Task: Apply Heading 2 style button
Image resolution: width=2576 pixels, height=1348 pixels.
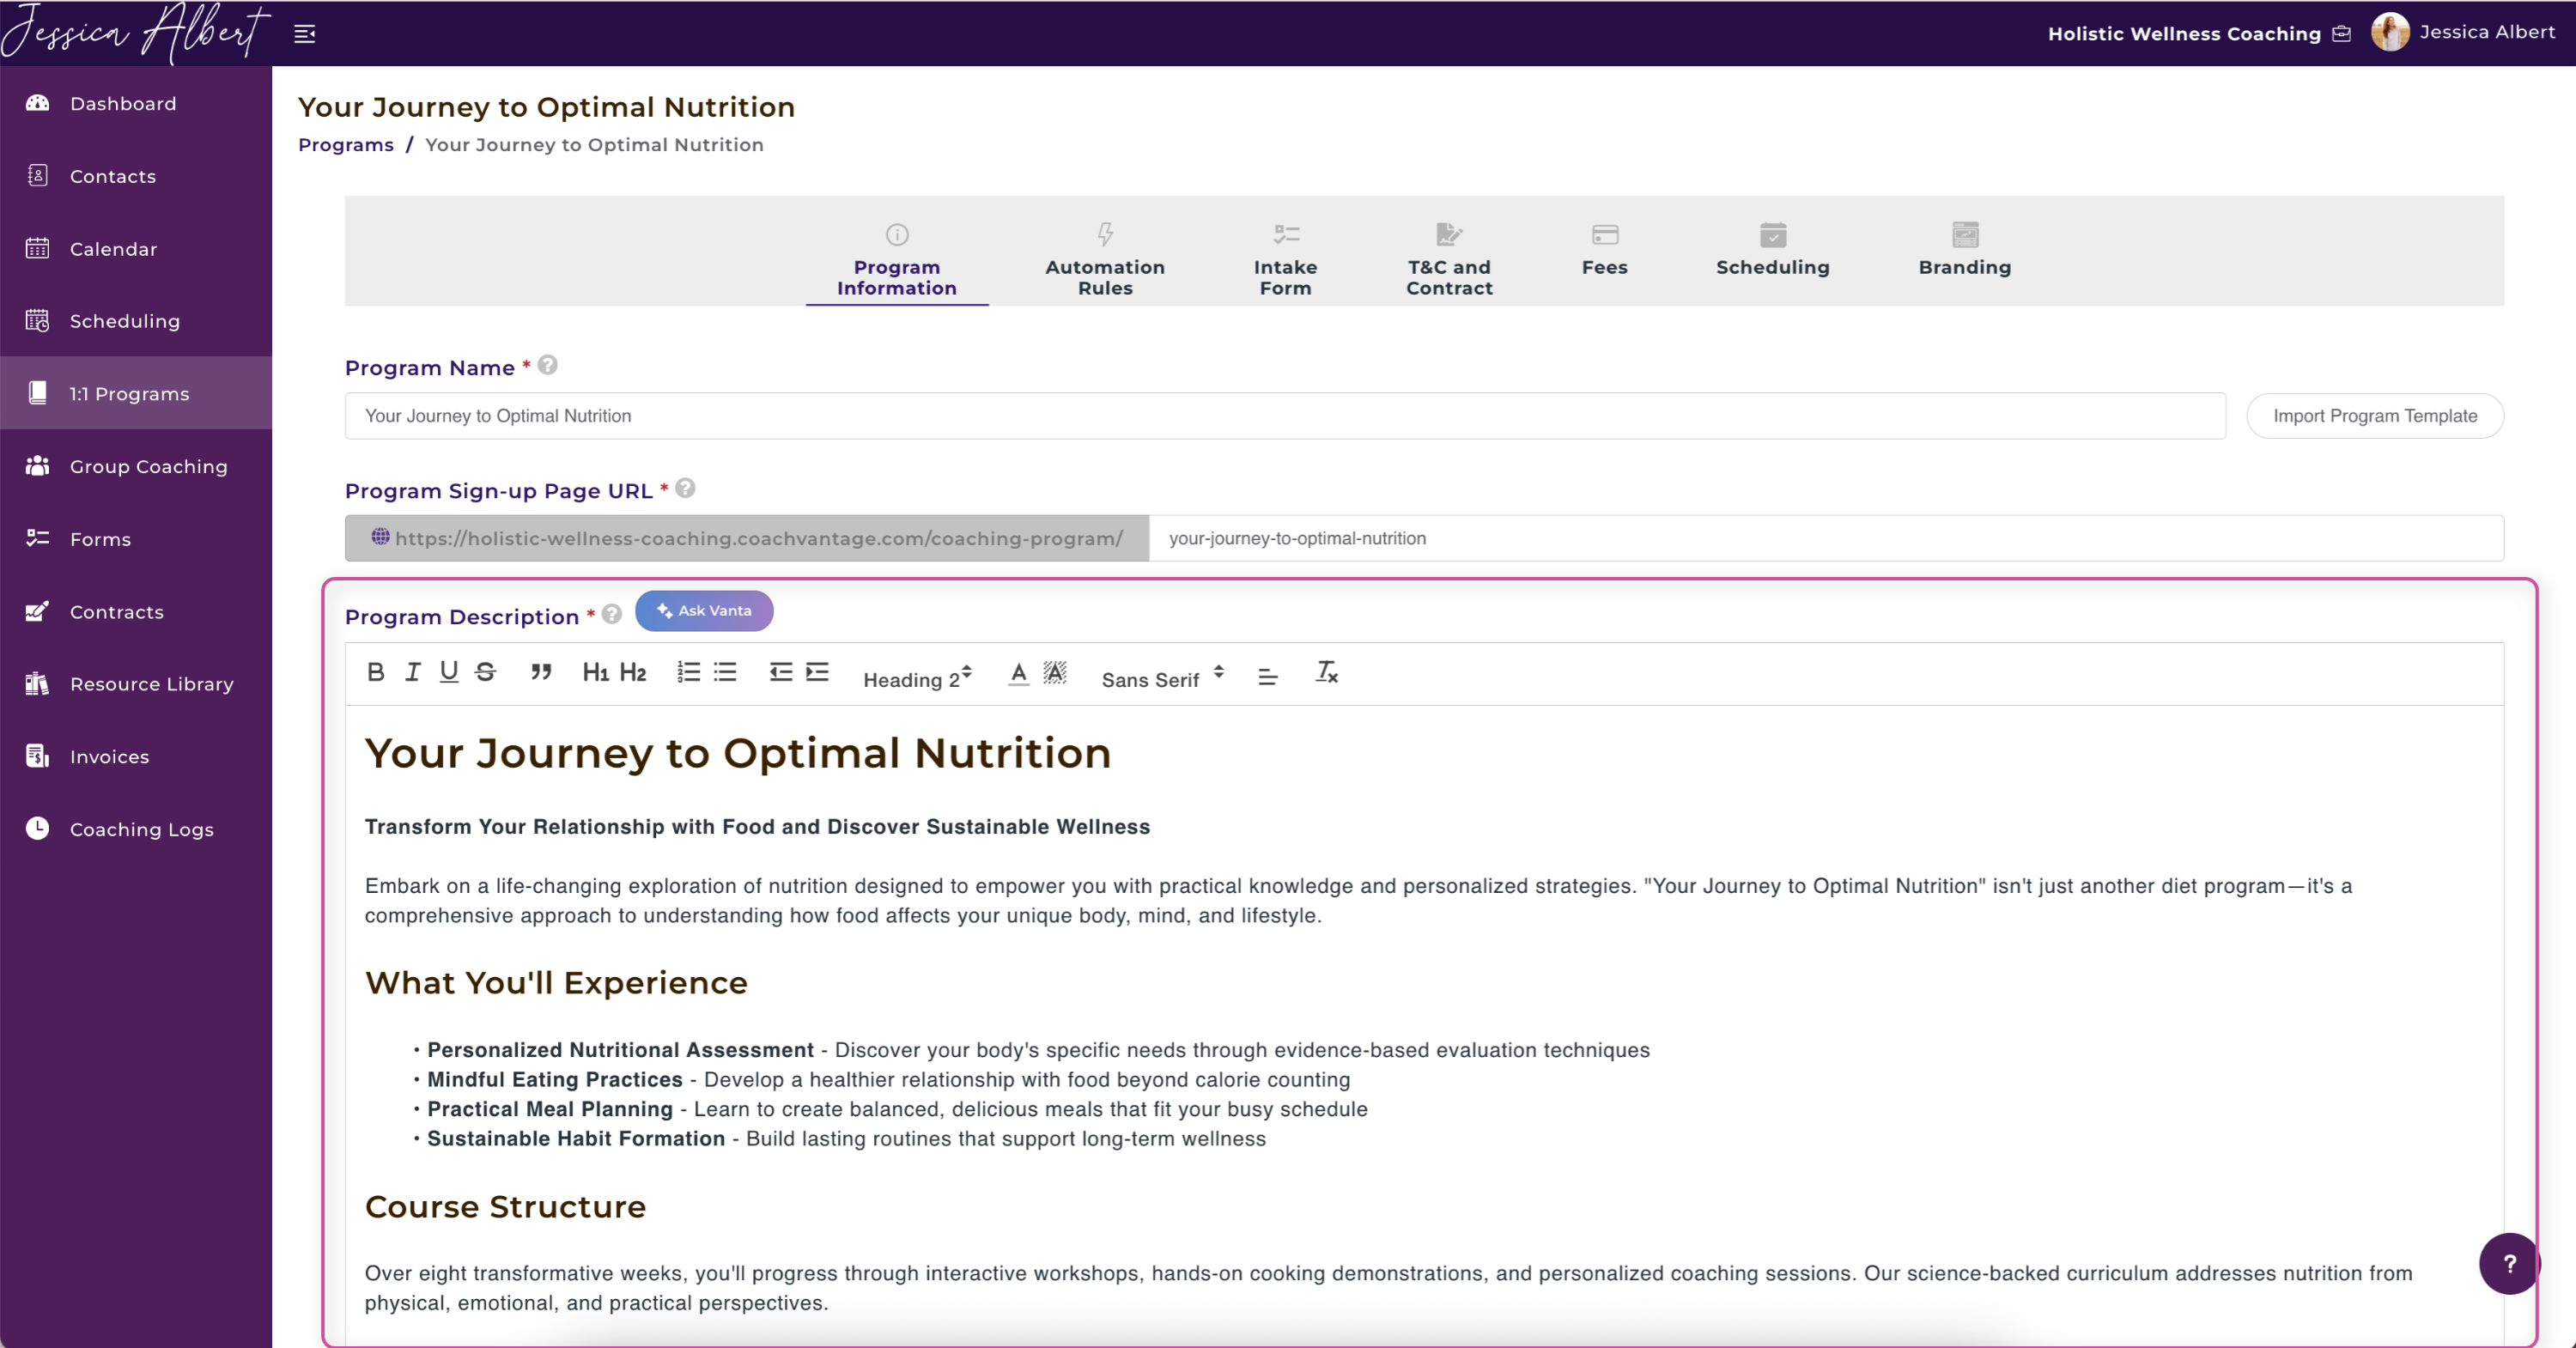Action: pyautogui.click(x=633, y=673)
